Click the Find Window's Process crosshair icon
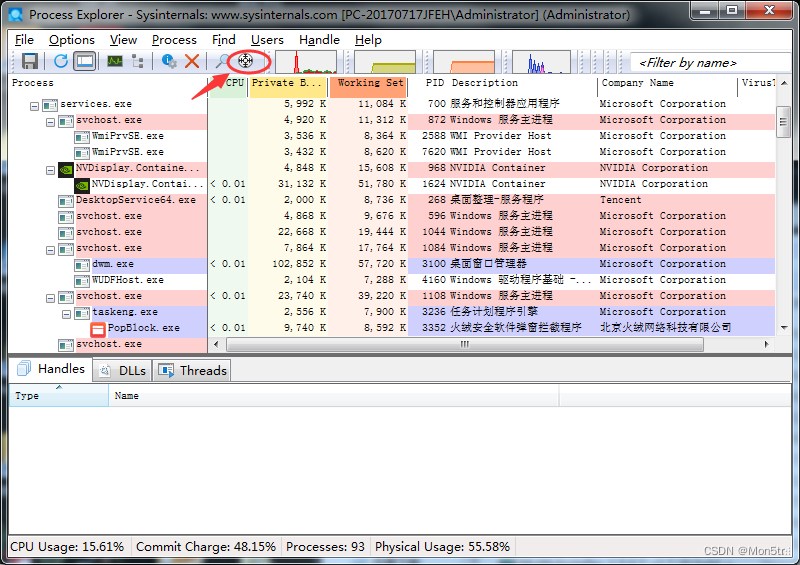 (x=245, y=61)
